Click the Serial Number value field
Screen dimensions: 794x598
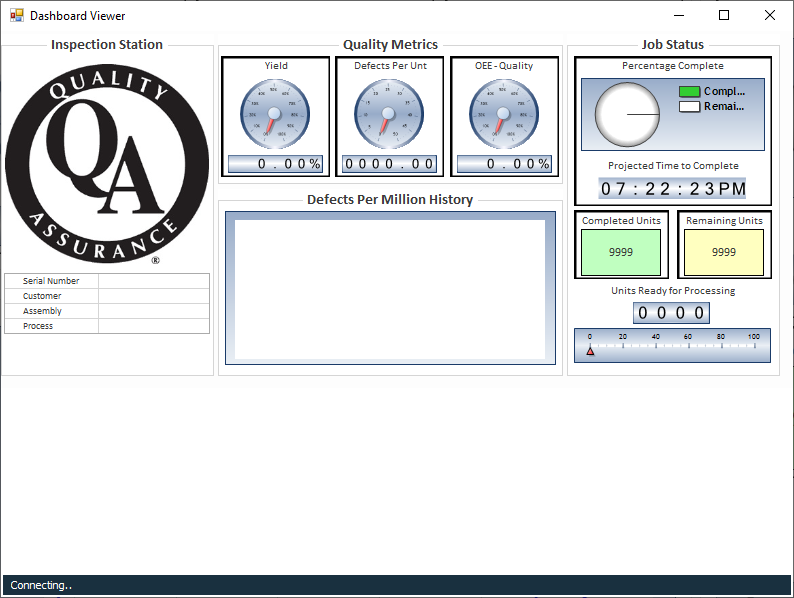point(154,281)
